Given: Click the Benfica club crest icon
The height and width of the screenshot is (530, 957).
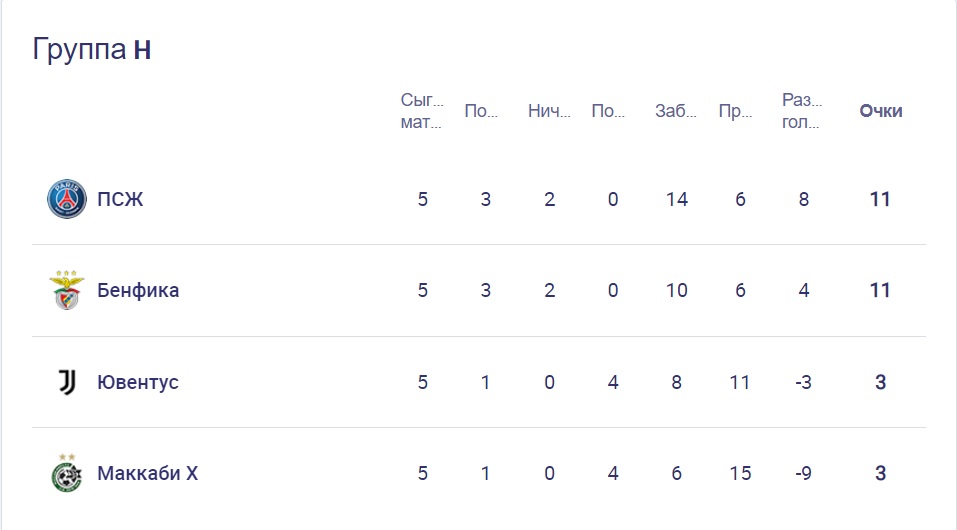Looking at the screenshot, I should (x=67, y=291).
